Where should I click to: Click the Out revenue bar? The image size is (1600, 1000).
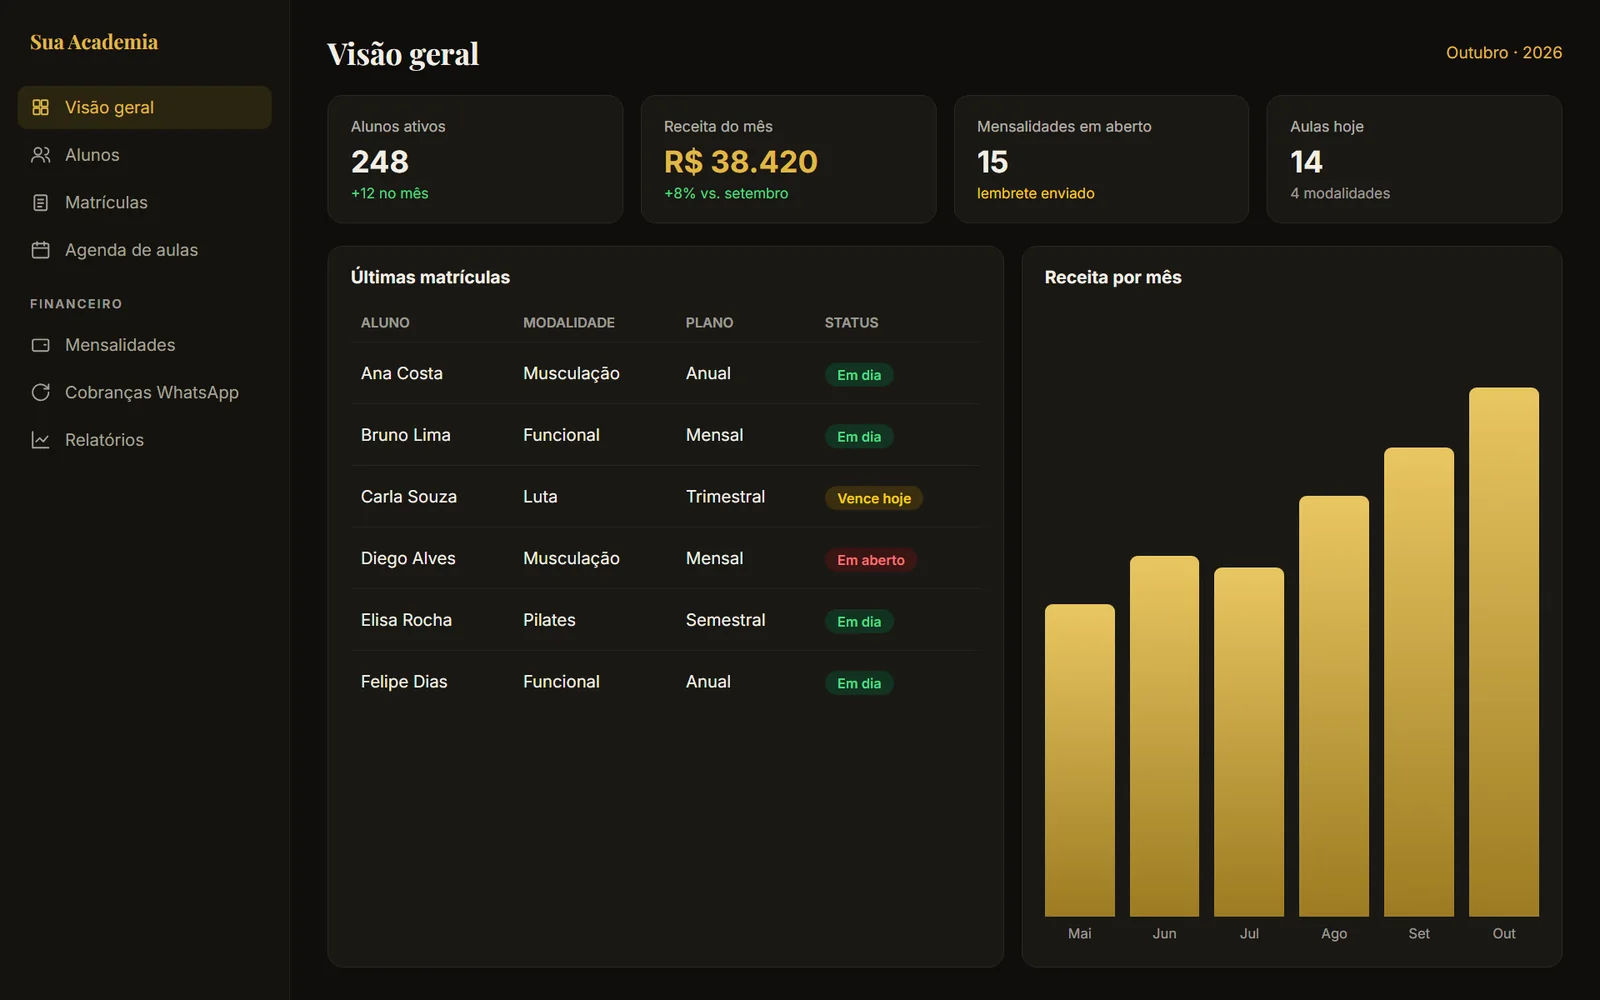pos(1504,652)
